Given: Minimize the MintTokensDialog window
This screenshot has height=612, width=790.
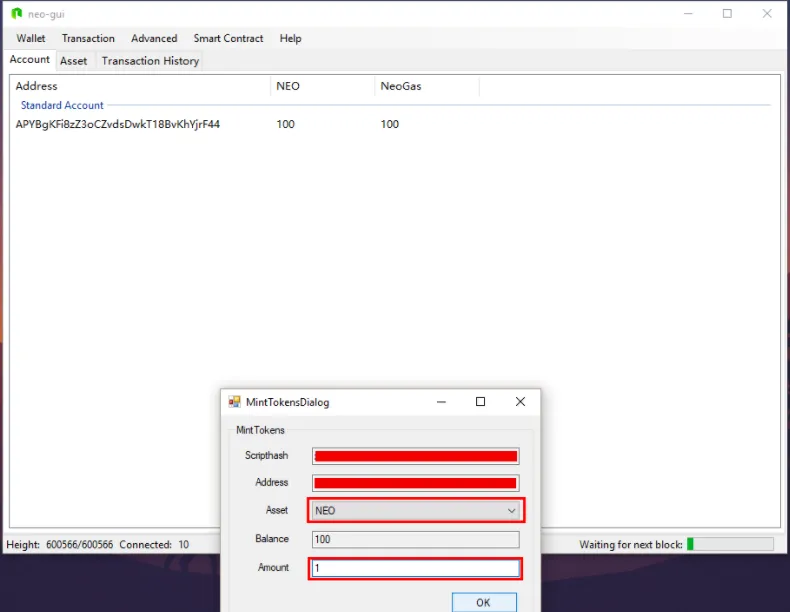Looking at the screenshot, I should tap(441, 401).
